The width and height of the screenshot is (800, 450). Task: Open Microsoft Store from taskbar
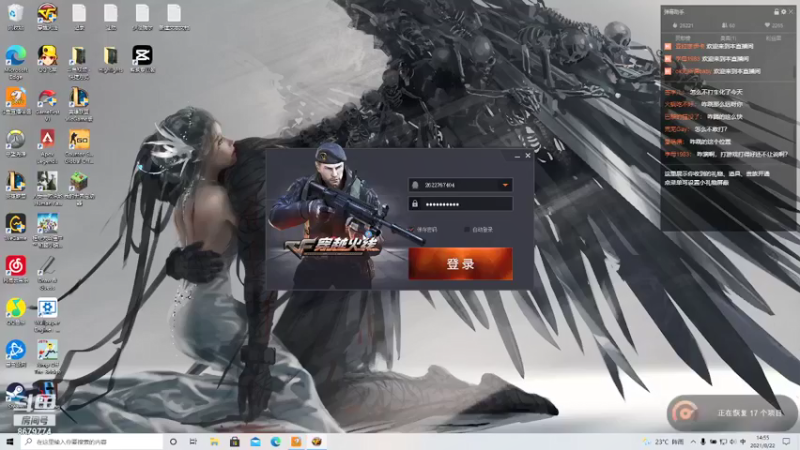tap(235, 441)
